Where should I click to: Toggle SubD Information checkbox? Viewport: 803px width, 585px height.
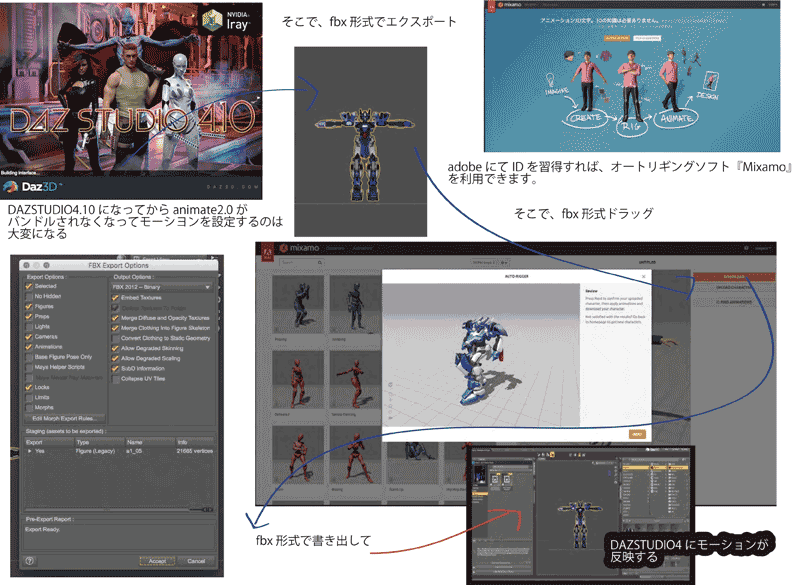115,369
